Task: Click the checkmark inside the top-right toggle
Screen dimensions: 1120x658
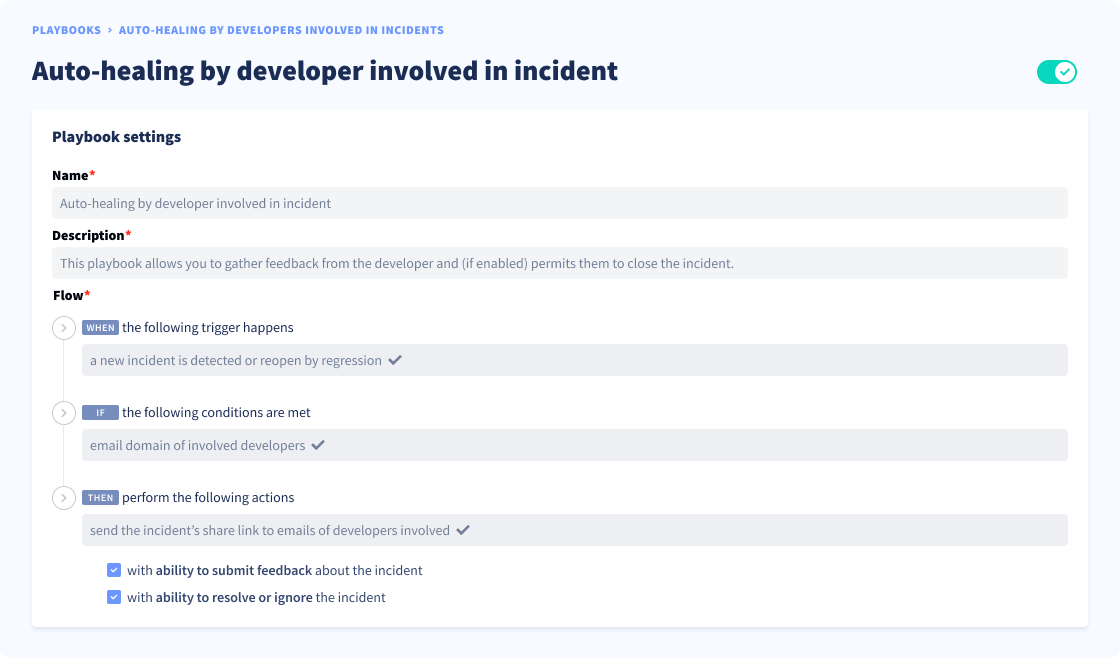Action: (x=1063, y=71)
